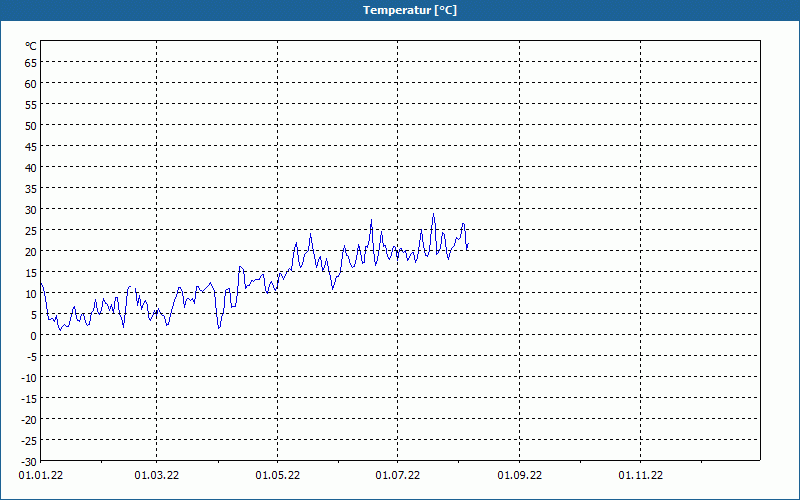Click the -5 label on the y-axis
Image resolution: width=800 pixels, height=500 pixels.
(30, 356)
